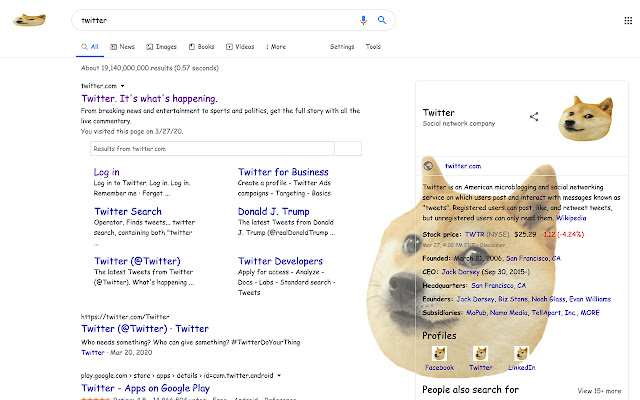640x400 pixels.
Task: Click the doge logo at top left
Action: (29, 20)
